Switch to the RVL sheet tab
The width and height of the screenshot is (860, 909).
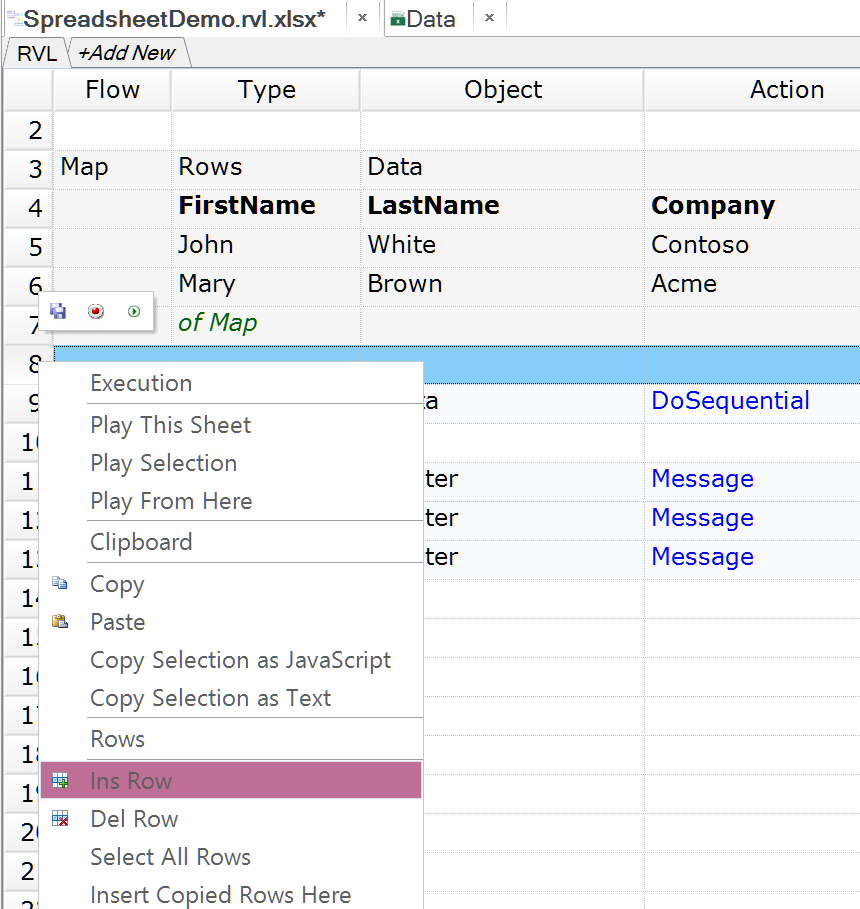coord(37,53)
